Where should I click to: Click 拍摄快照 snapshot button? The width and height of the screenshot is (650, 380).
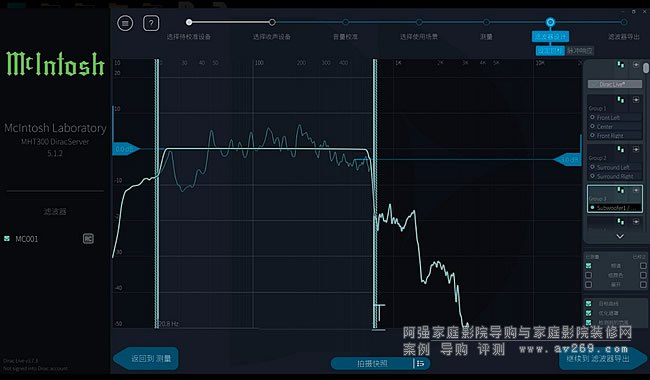(x=372, y=363)
